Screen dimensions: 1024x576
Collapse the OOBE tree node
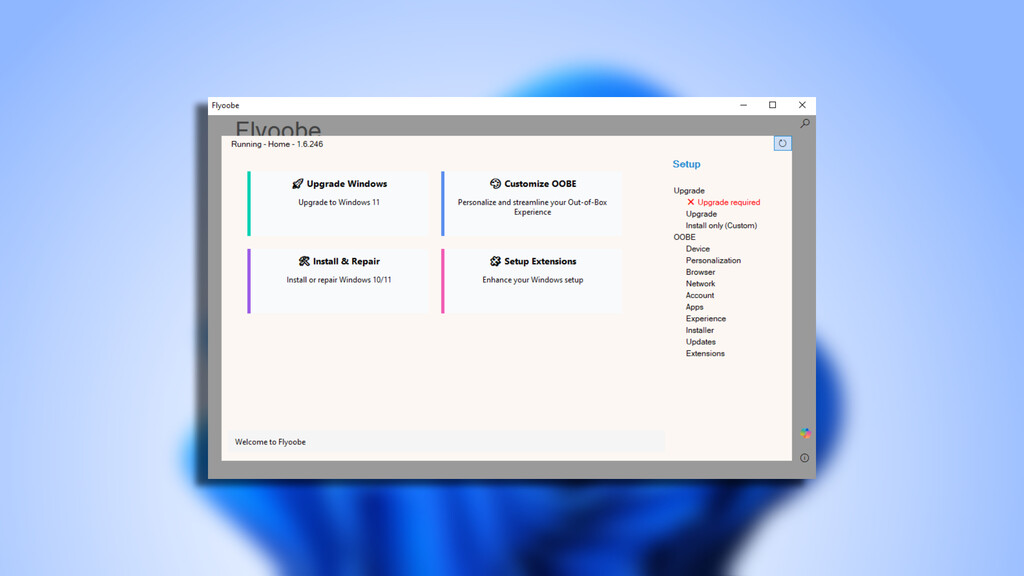[684, 237]
